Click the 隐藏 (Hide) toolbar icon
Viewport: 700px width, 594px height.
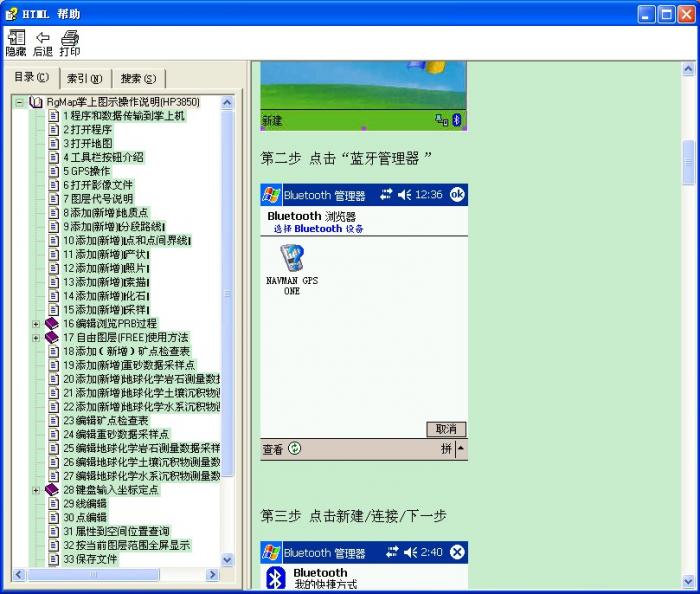tap(16, 38)
